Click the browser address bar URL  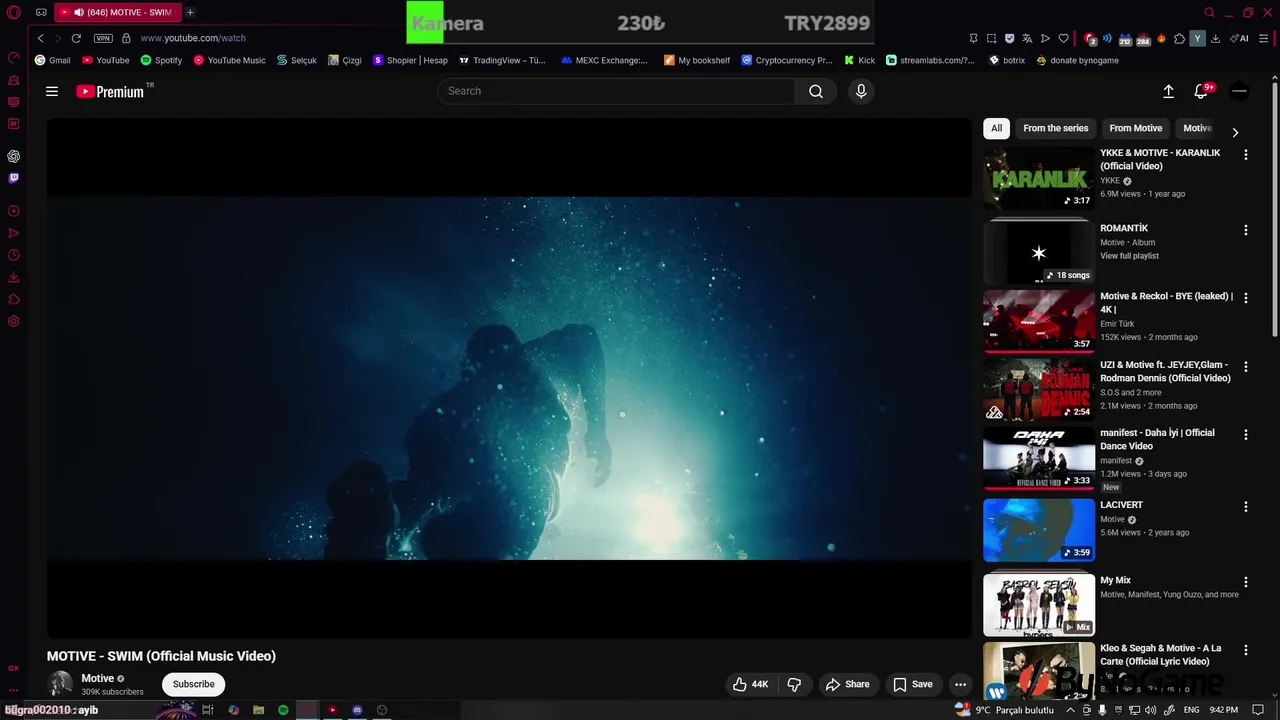coord(193,38)
